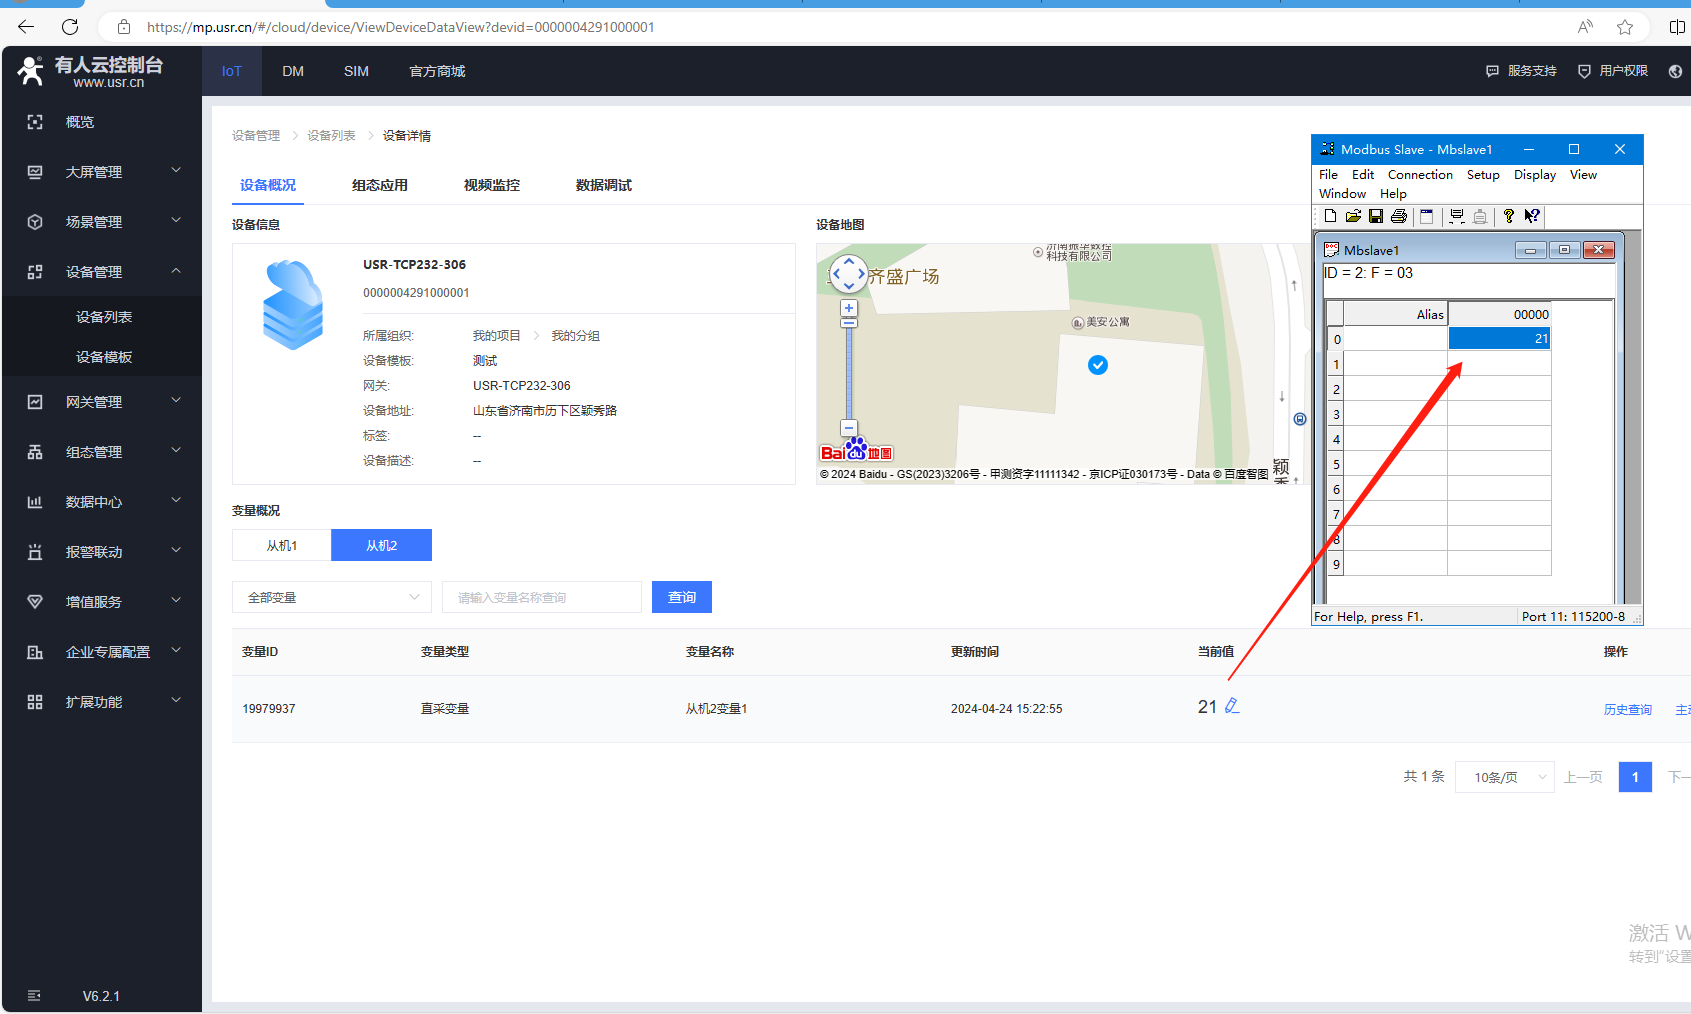Click the pencil edit icon beside value 21

point(1232,706)
